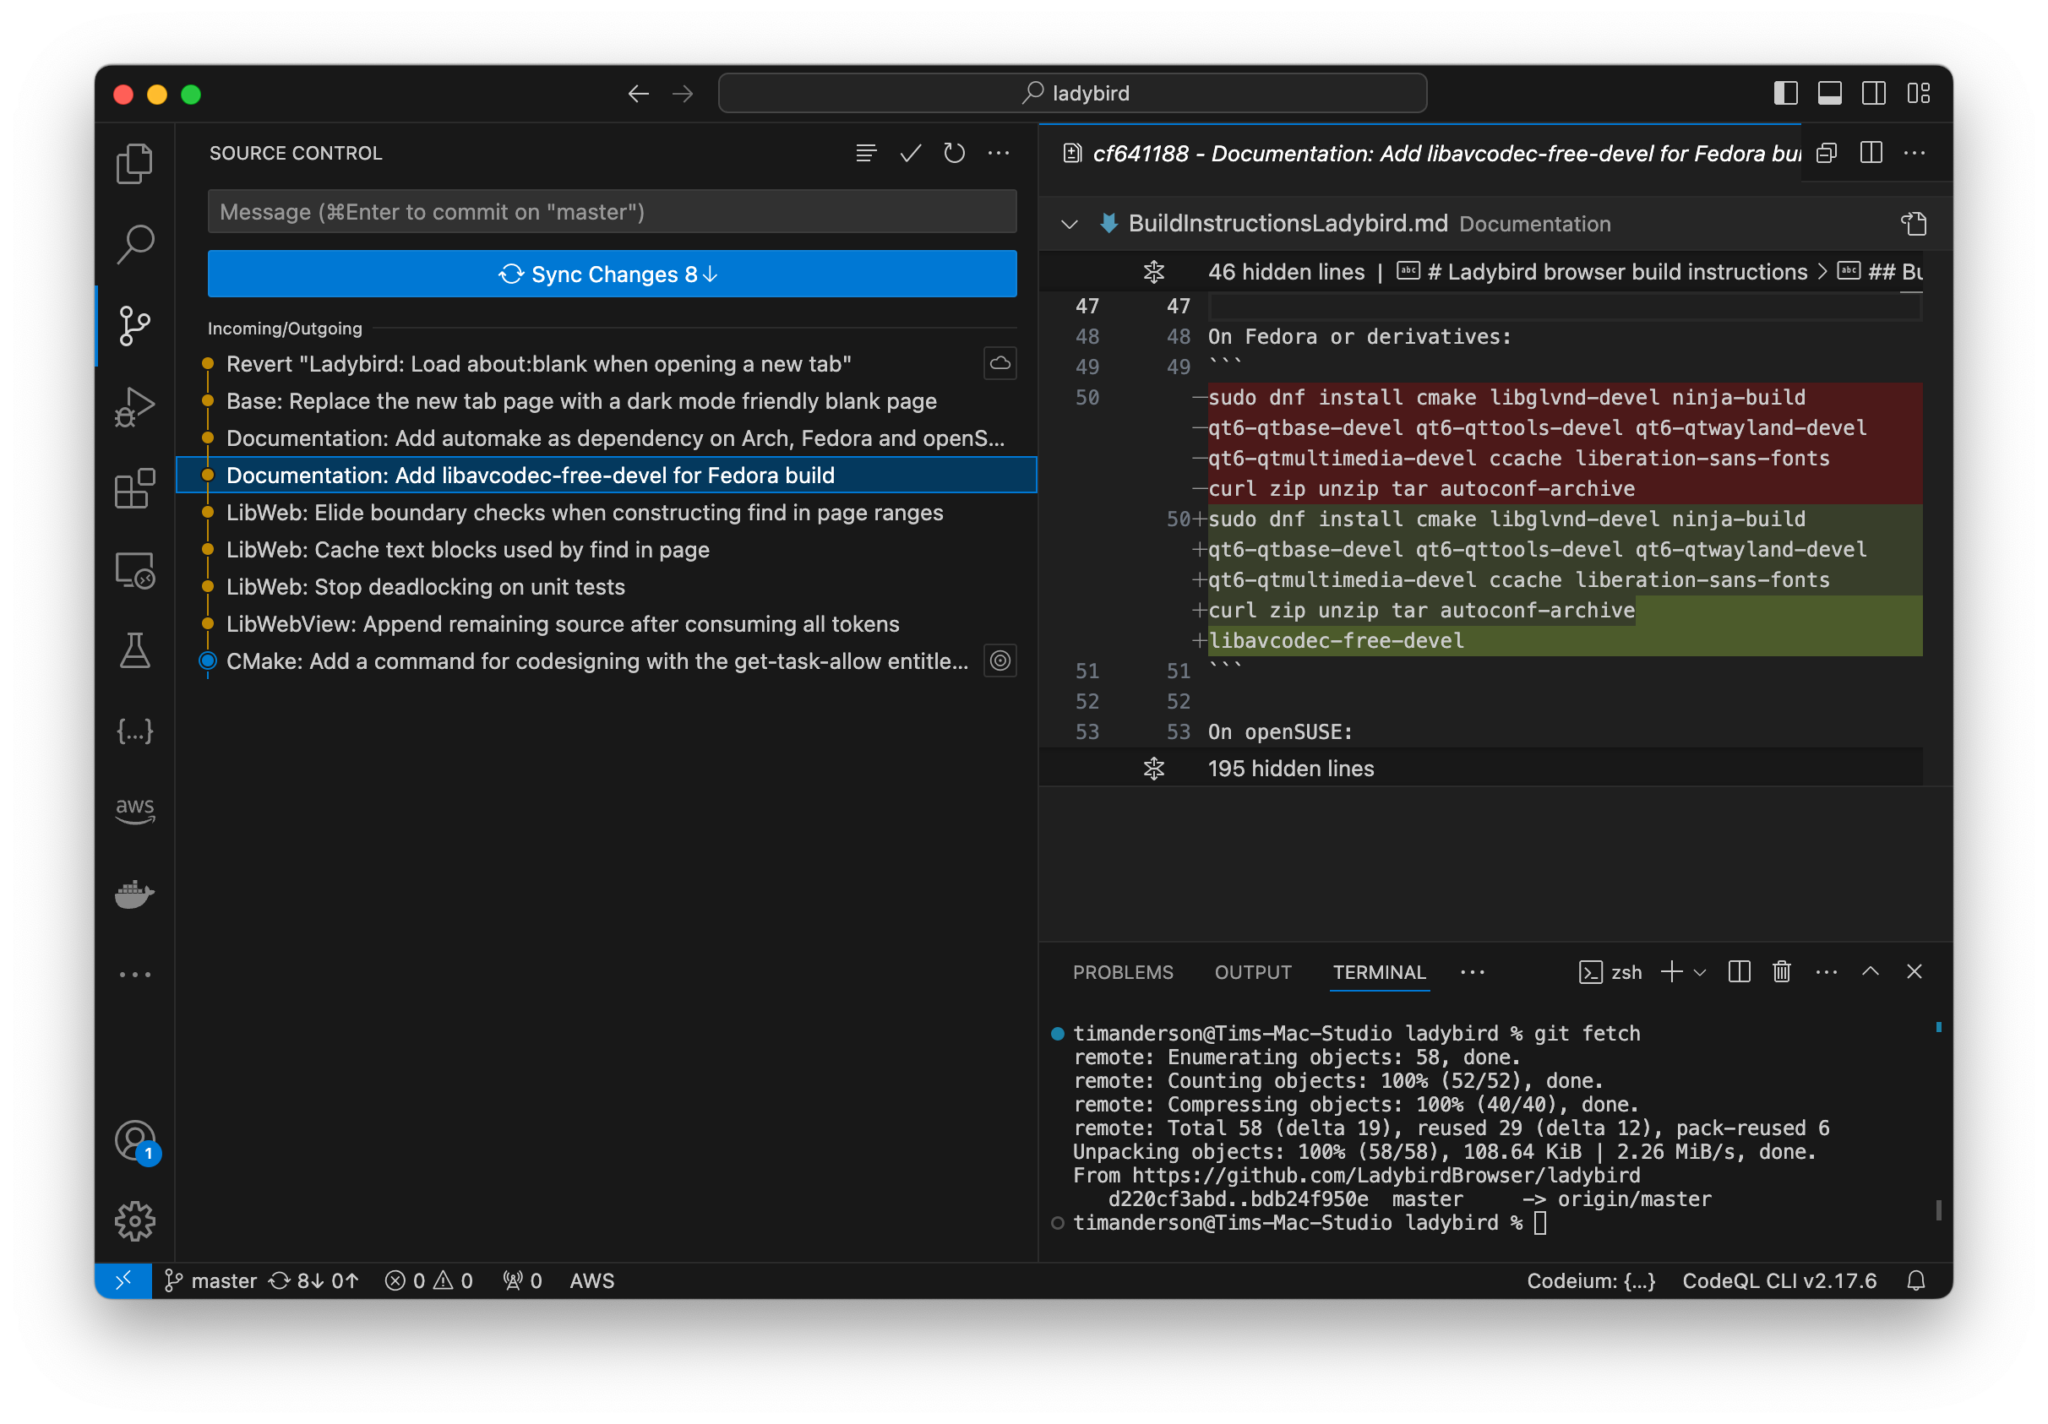2048x1424 pixels.
Task: Open the Explorer view in the activity bar
Action: [x=134, y=163]
